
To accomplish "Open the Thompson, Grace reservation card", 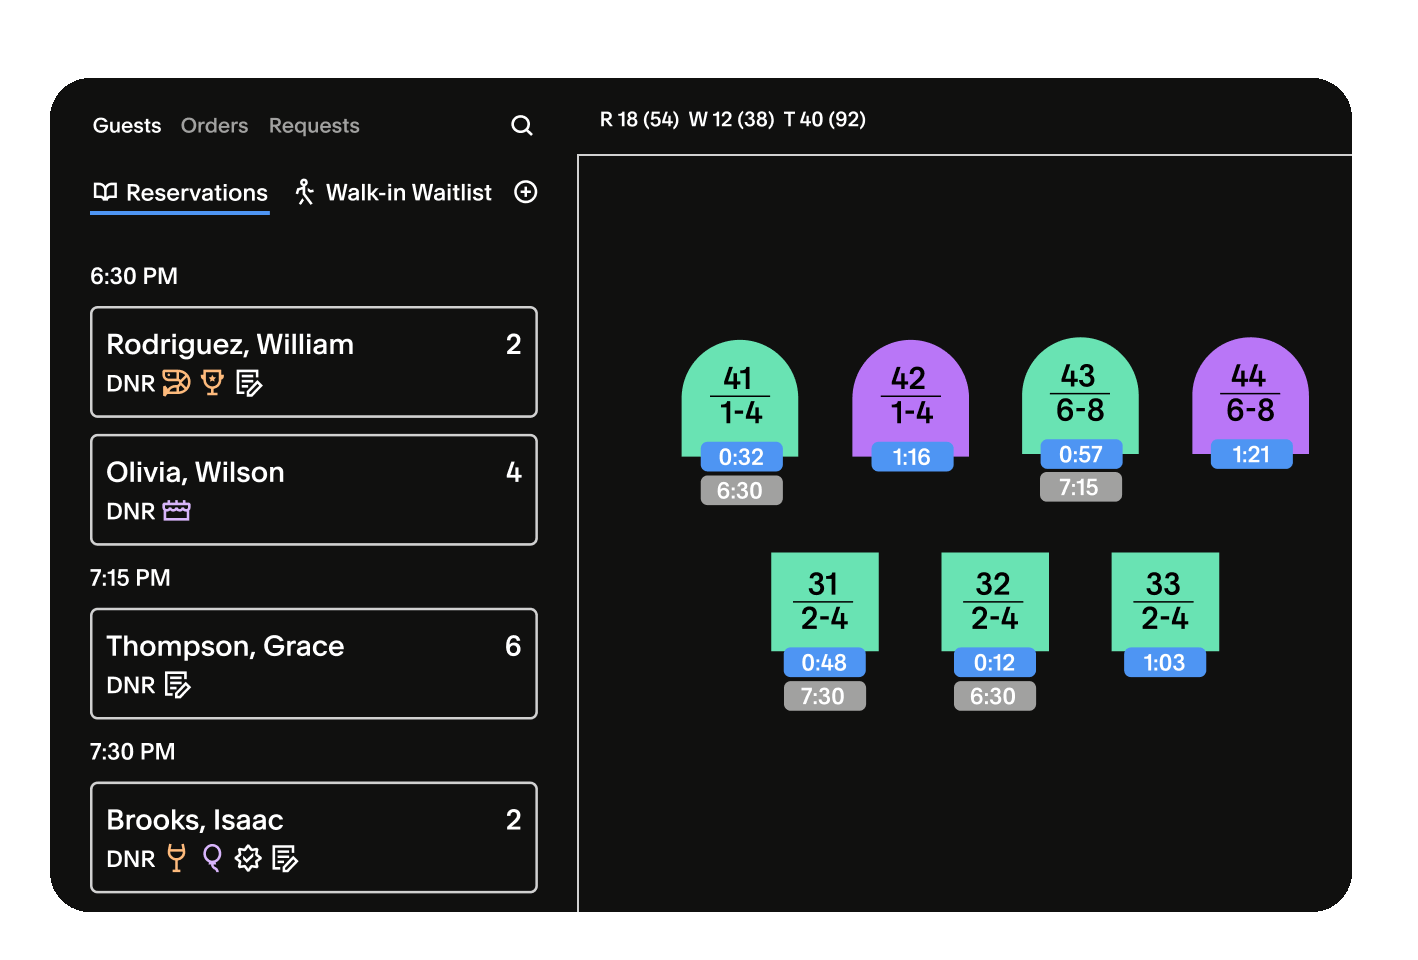I will click(314, 664).
